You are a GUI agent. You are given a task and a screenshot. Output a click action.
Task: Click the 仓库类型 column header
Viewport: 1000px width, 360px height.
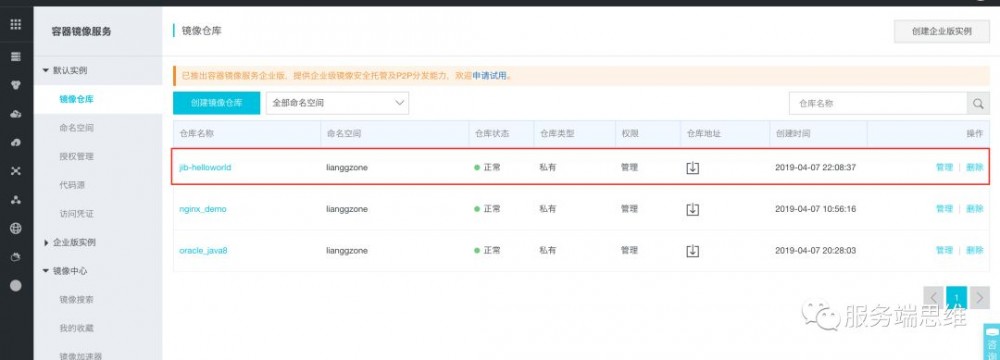557,134
